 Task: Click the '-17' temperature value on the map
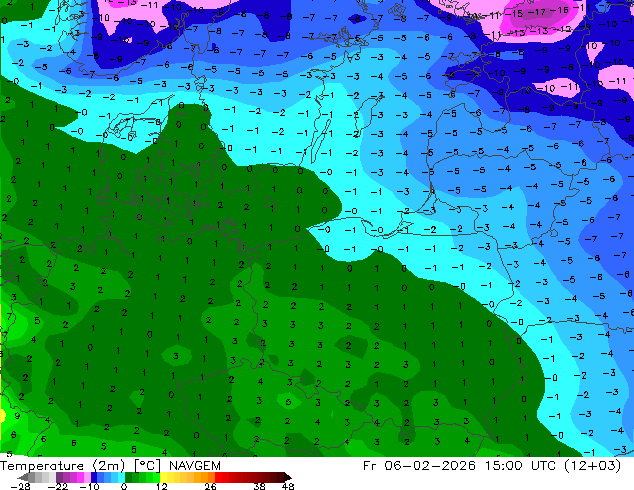[x=539, y=12]
